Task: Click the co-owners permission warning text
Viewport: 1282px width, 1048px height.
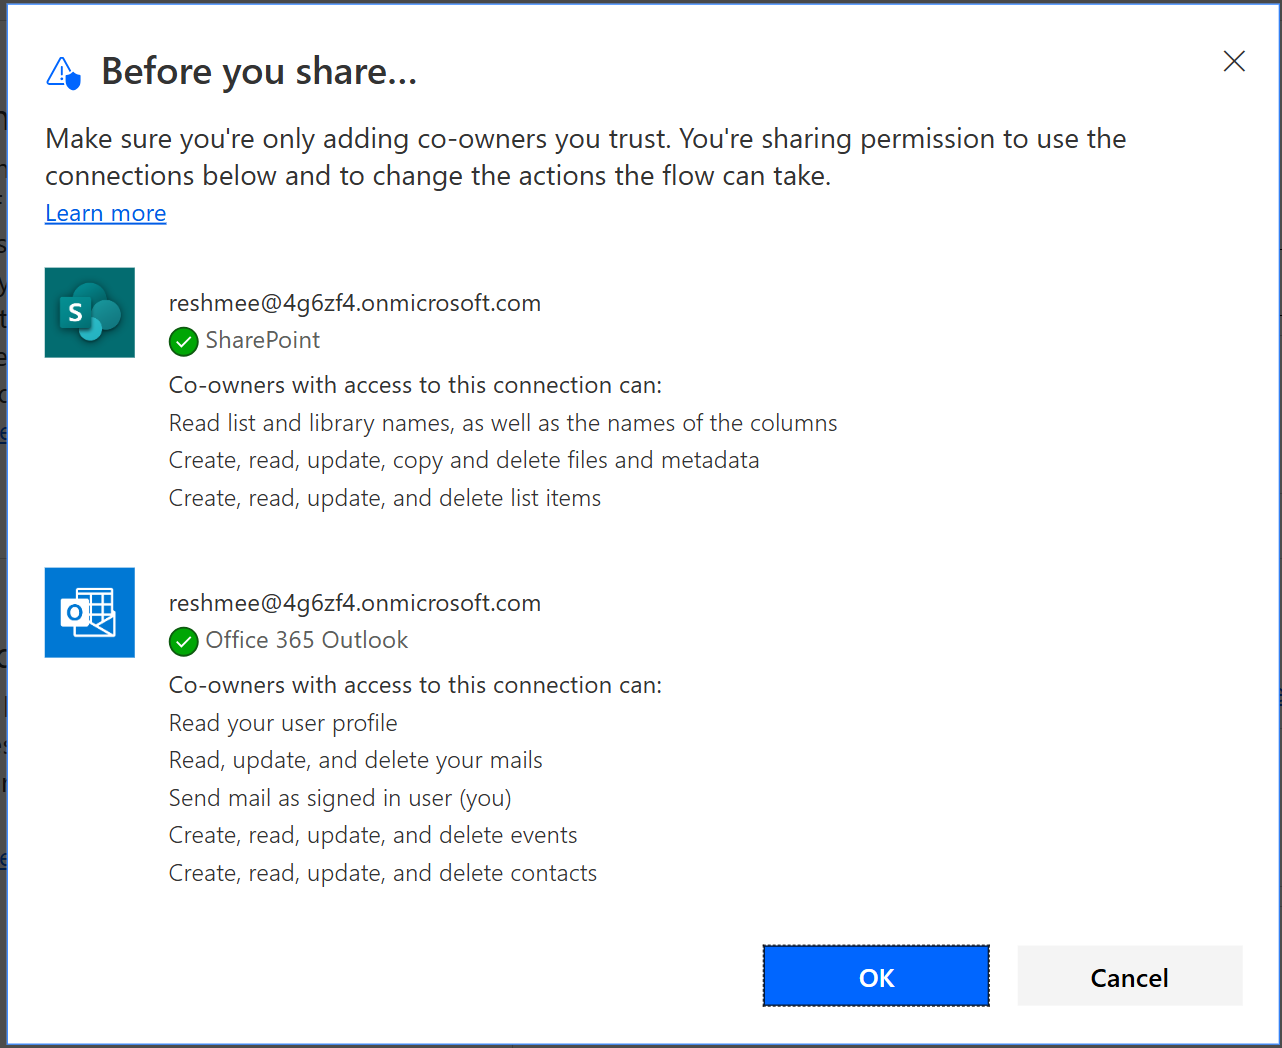Action: pos(585,156)
